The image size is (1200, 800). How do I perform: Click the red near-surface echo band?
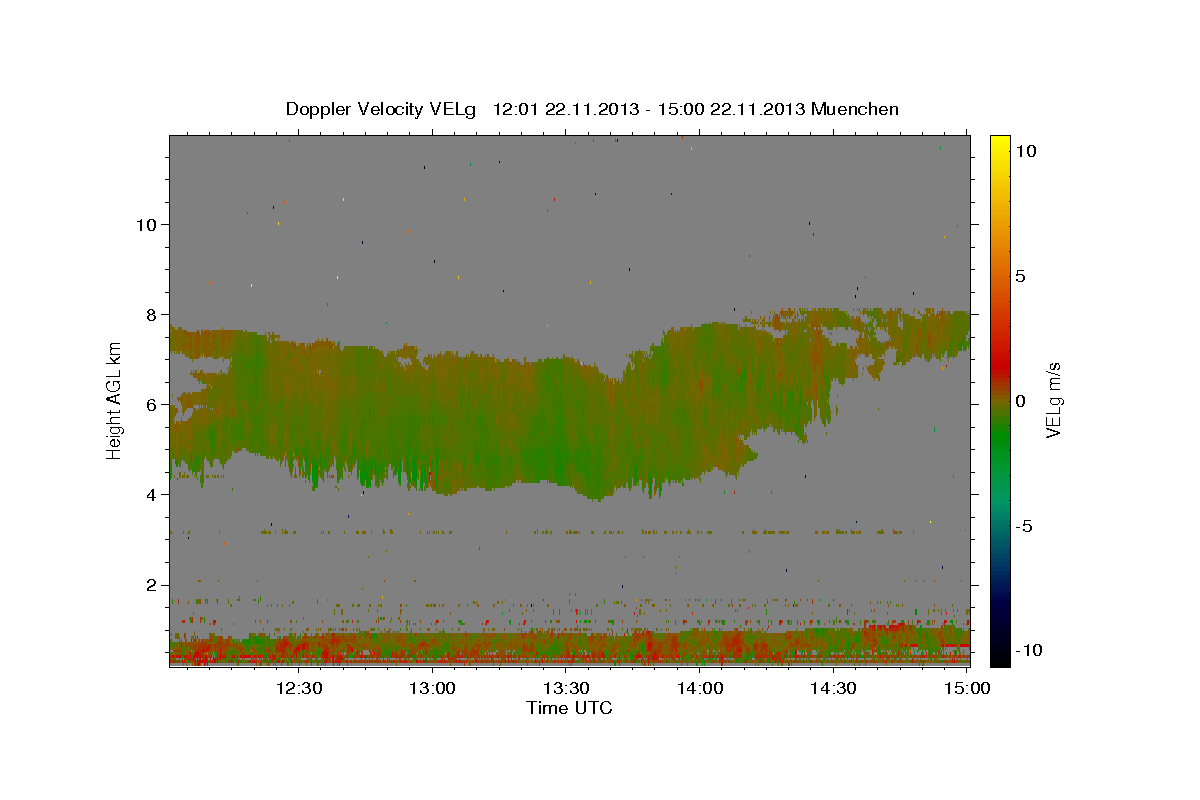[x=569, y=648]
